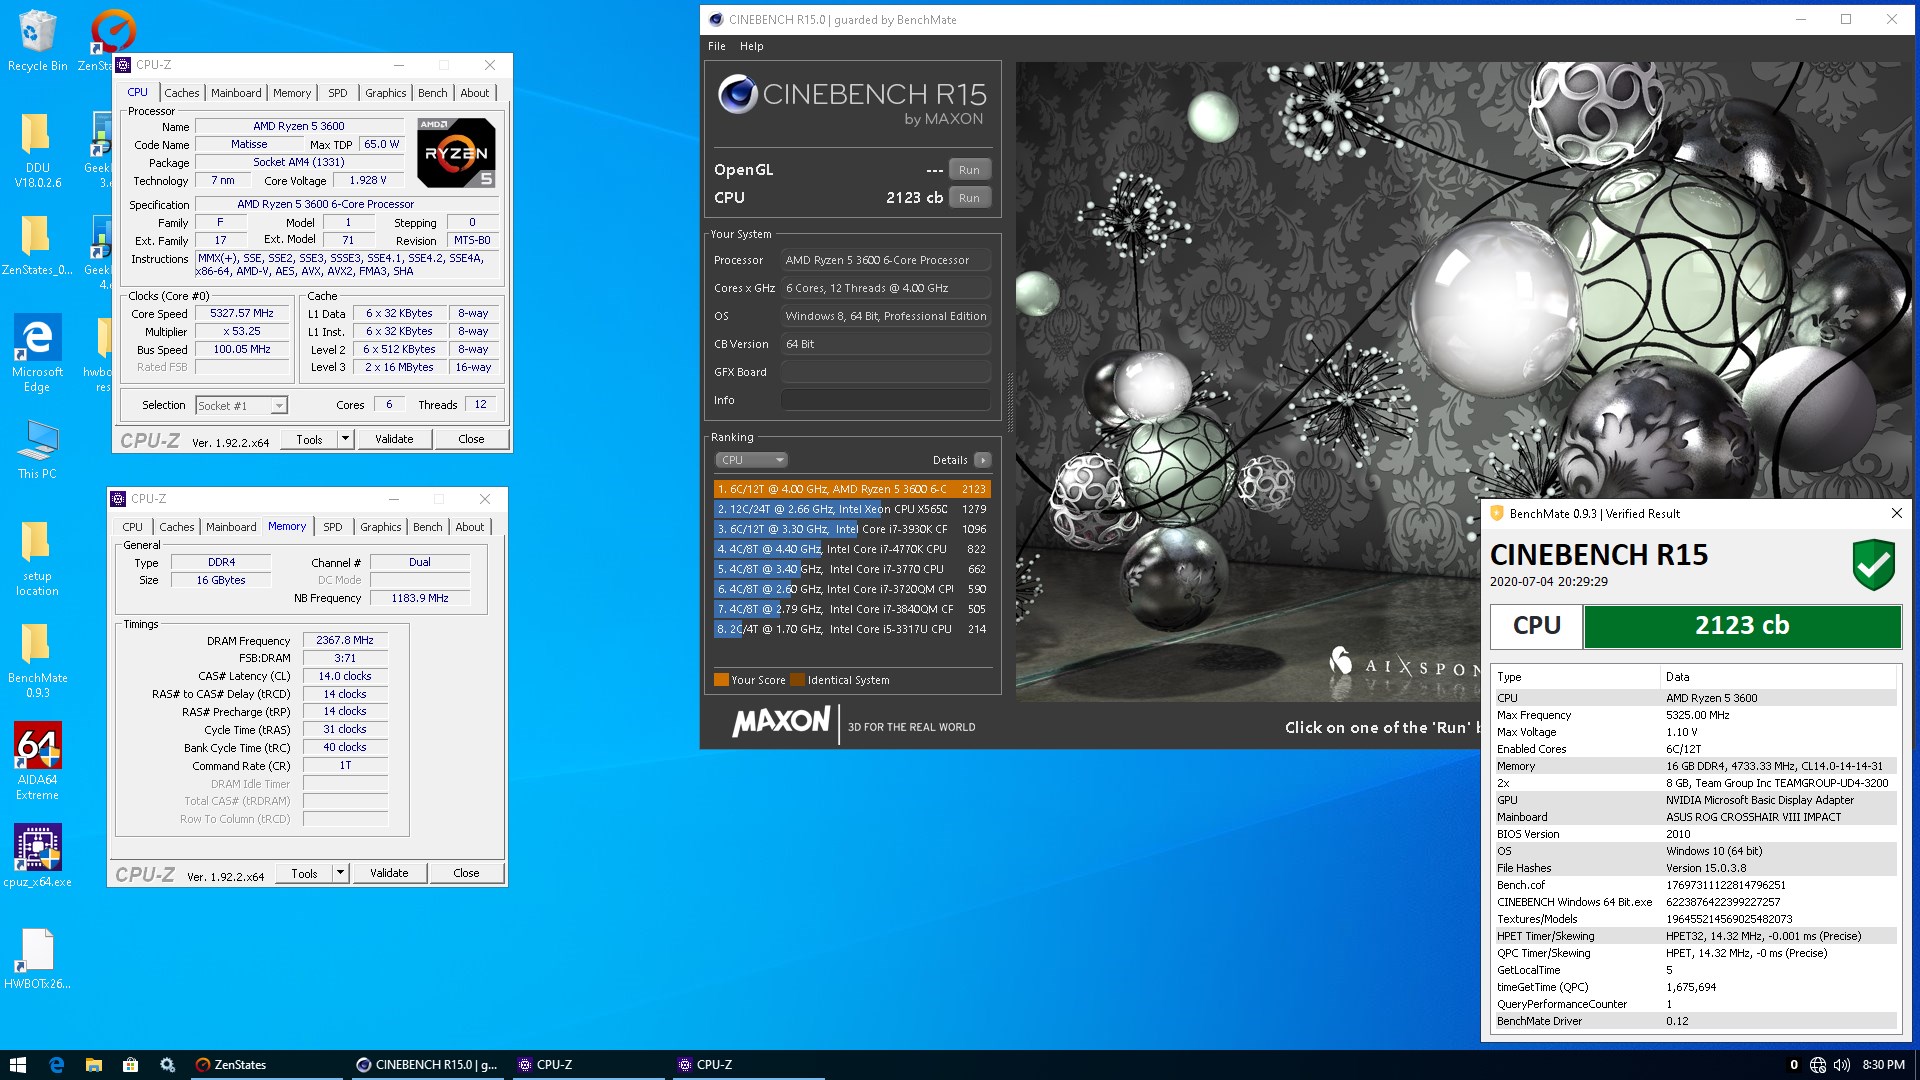This screenshot has width=1920, height=1080.
Task: Open the DDU V18.0.2.6 folder icon
Action: coord(37,150)
